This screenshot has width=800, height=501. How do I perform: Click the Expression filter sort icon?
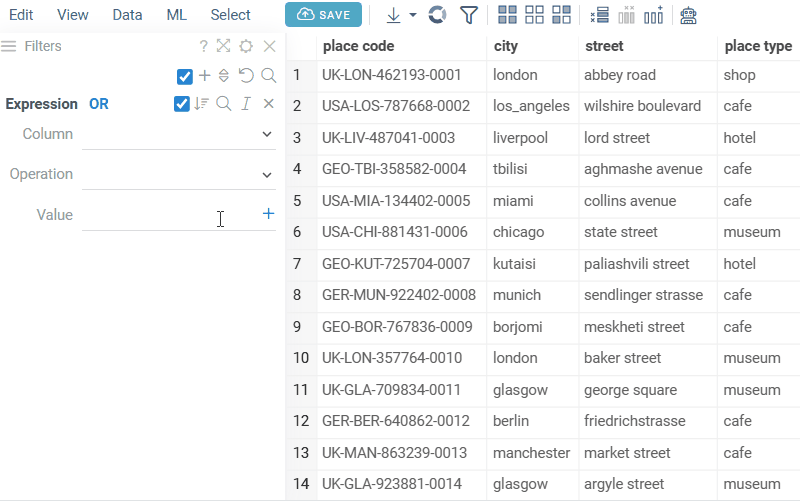tap(202, 104)
